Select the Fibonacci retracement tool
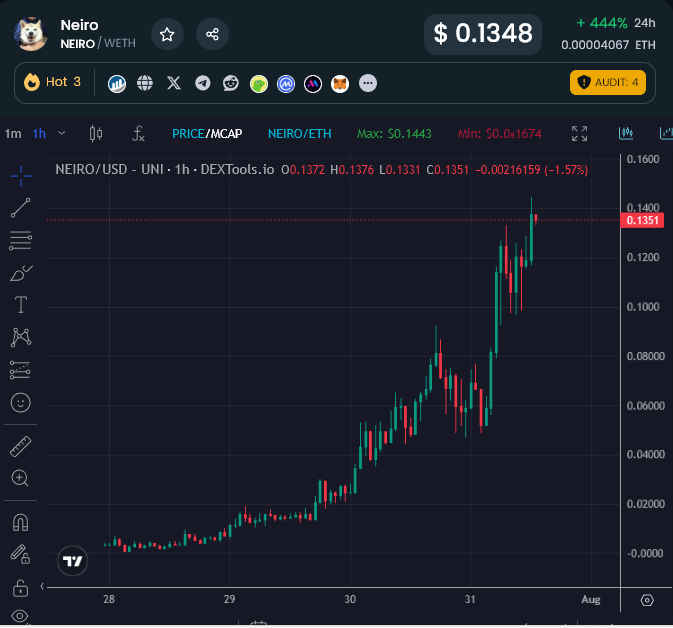The height and width of the screenshot is (628, 673). click(x=21, y=240)
